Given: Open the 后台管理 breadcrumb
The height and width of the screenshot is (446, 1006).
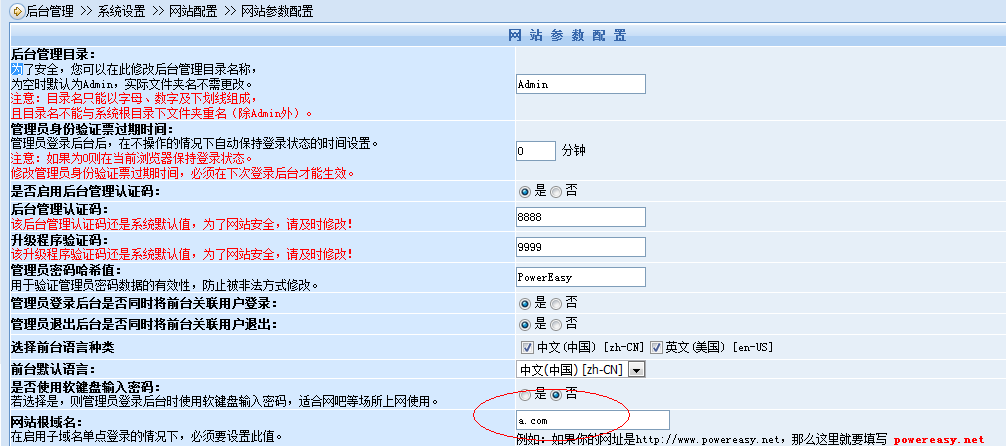Looking at the screenshot, I should coord(50,12).
